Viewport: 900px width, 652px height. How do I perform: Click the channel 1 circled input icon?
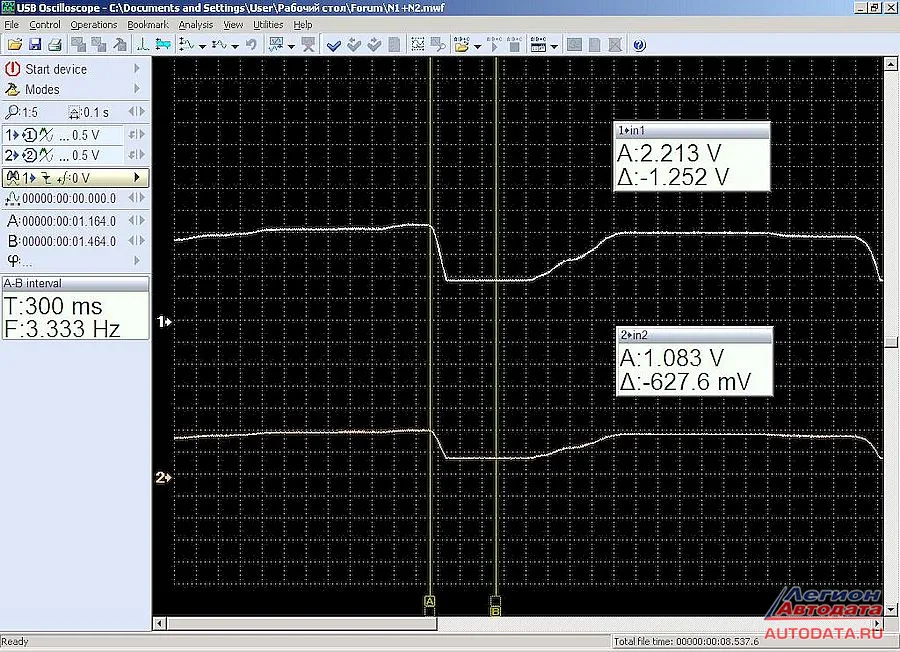(29, 135)
